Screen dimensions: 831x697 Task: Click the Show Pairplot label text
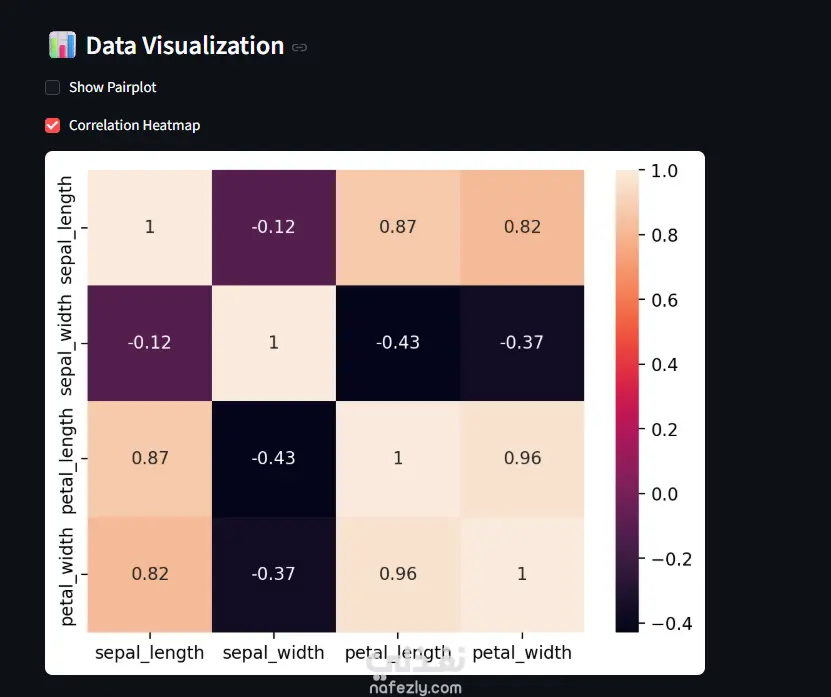[112, 87]
